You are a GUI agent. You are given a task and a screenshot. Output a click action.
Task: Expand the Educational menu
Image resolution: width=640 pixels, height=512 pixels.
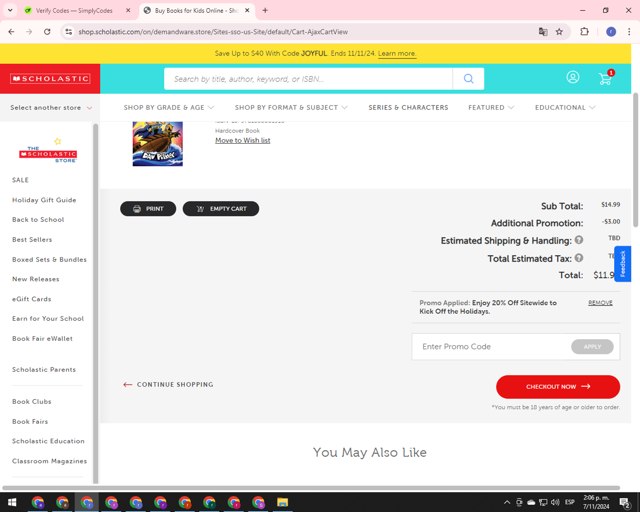(565, 107)
